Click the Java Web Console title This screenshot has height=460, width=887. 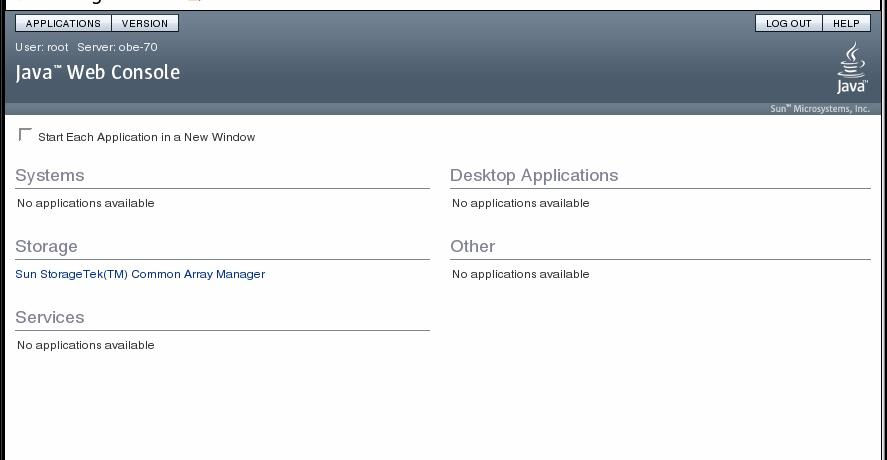(98, 72)
